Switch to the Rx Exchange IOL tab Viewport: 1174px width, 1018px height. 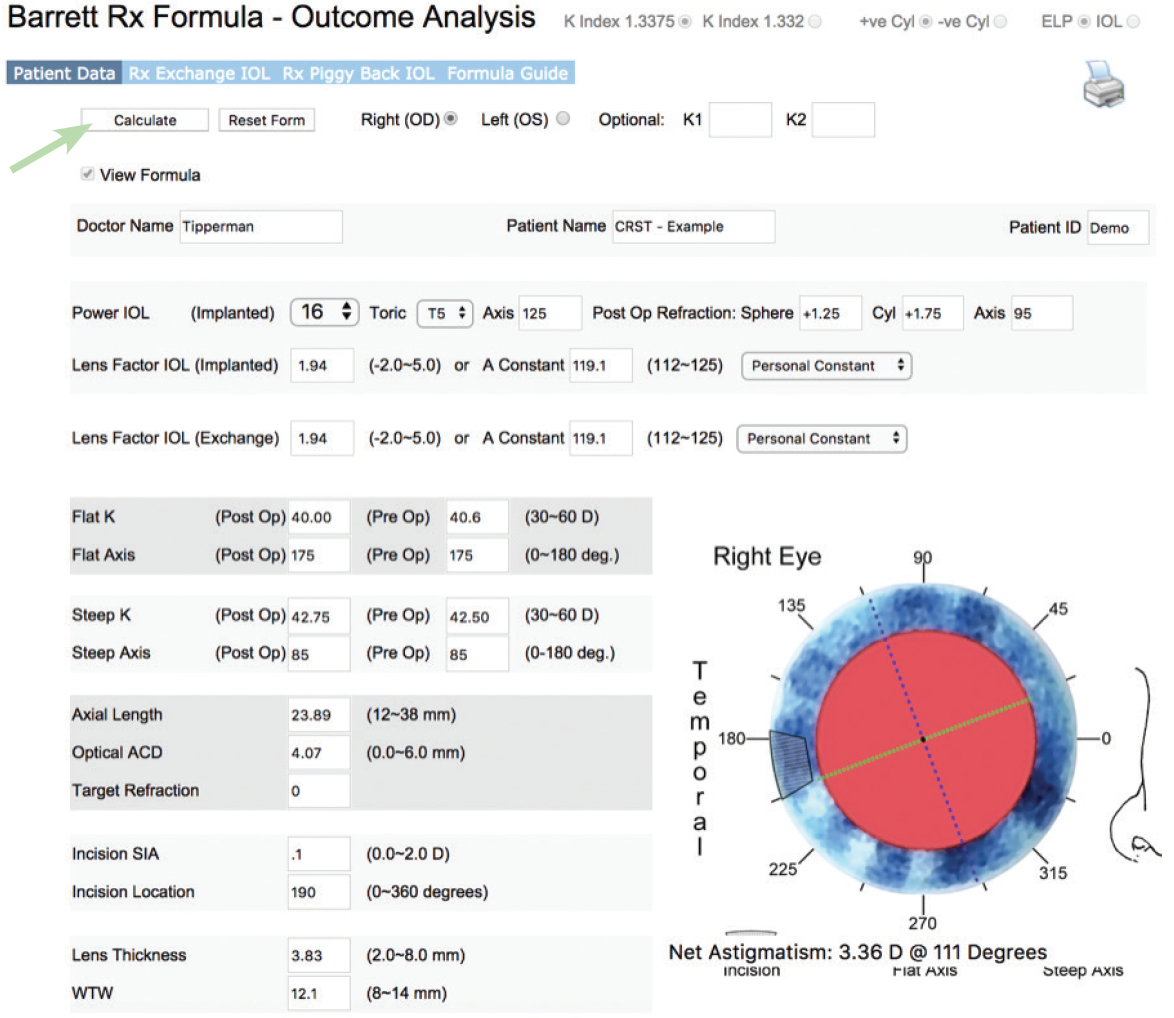tap(199, 73)
